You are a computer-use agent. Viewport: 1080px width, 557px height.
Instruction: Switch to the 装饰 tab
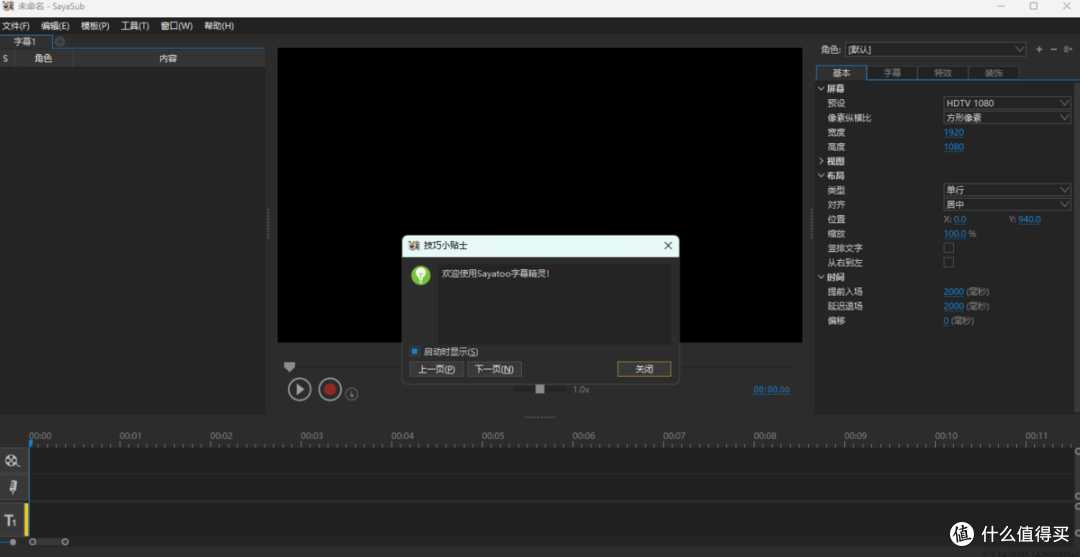point(993,73)
